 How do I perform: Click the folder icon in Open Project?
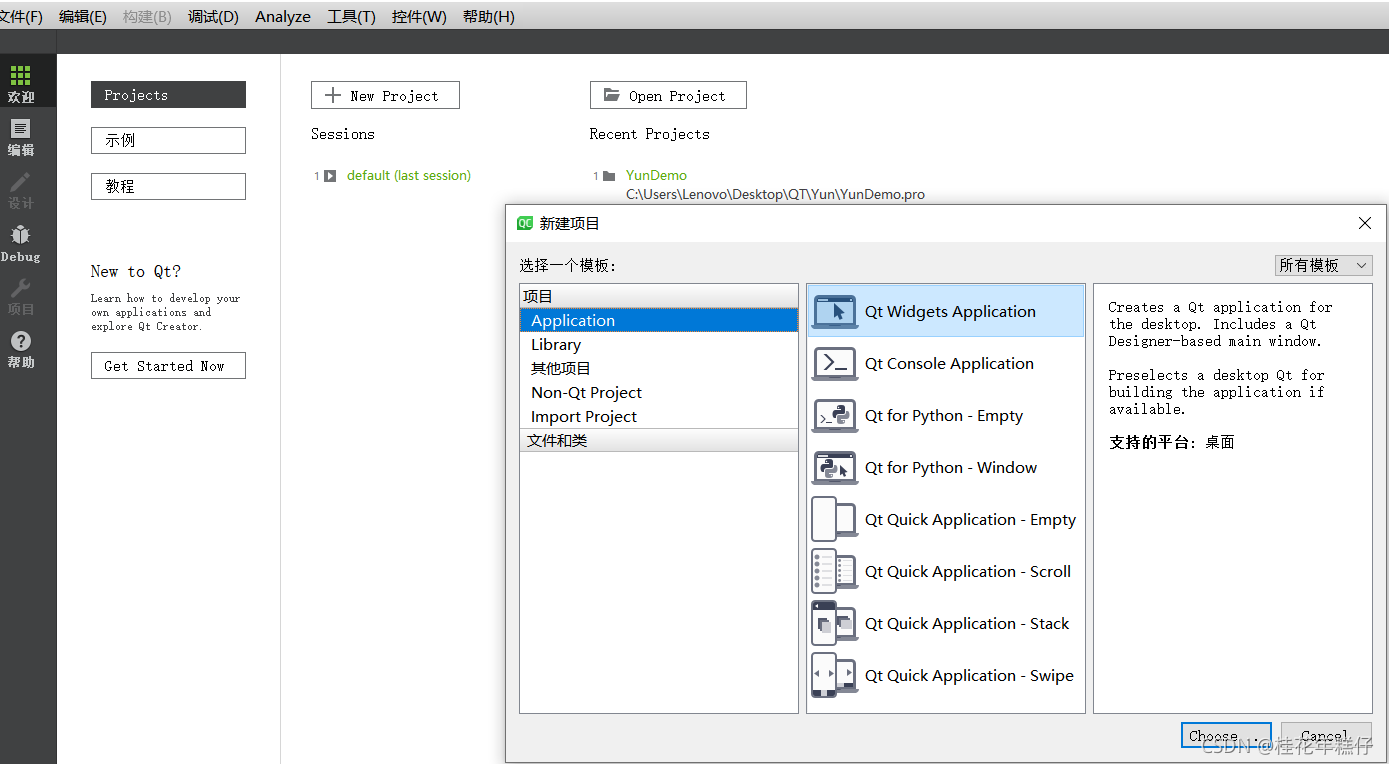[x=612, y=96]
